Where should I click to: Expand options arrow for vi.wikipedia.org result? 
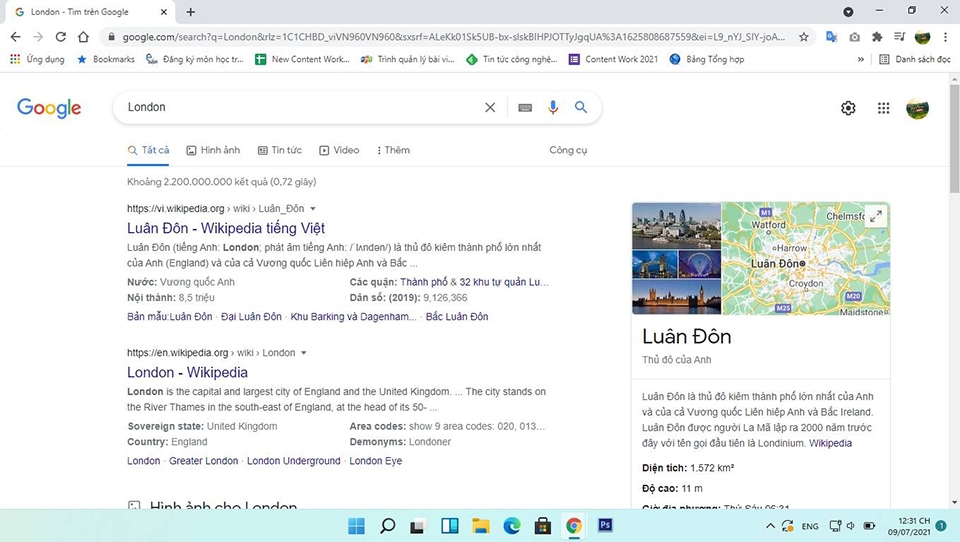313,209
